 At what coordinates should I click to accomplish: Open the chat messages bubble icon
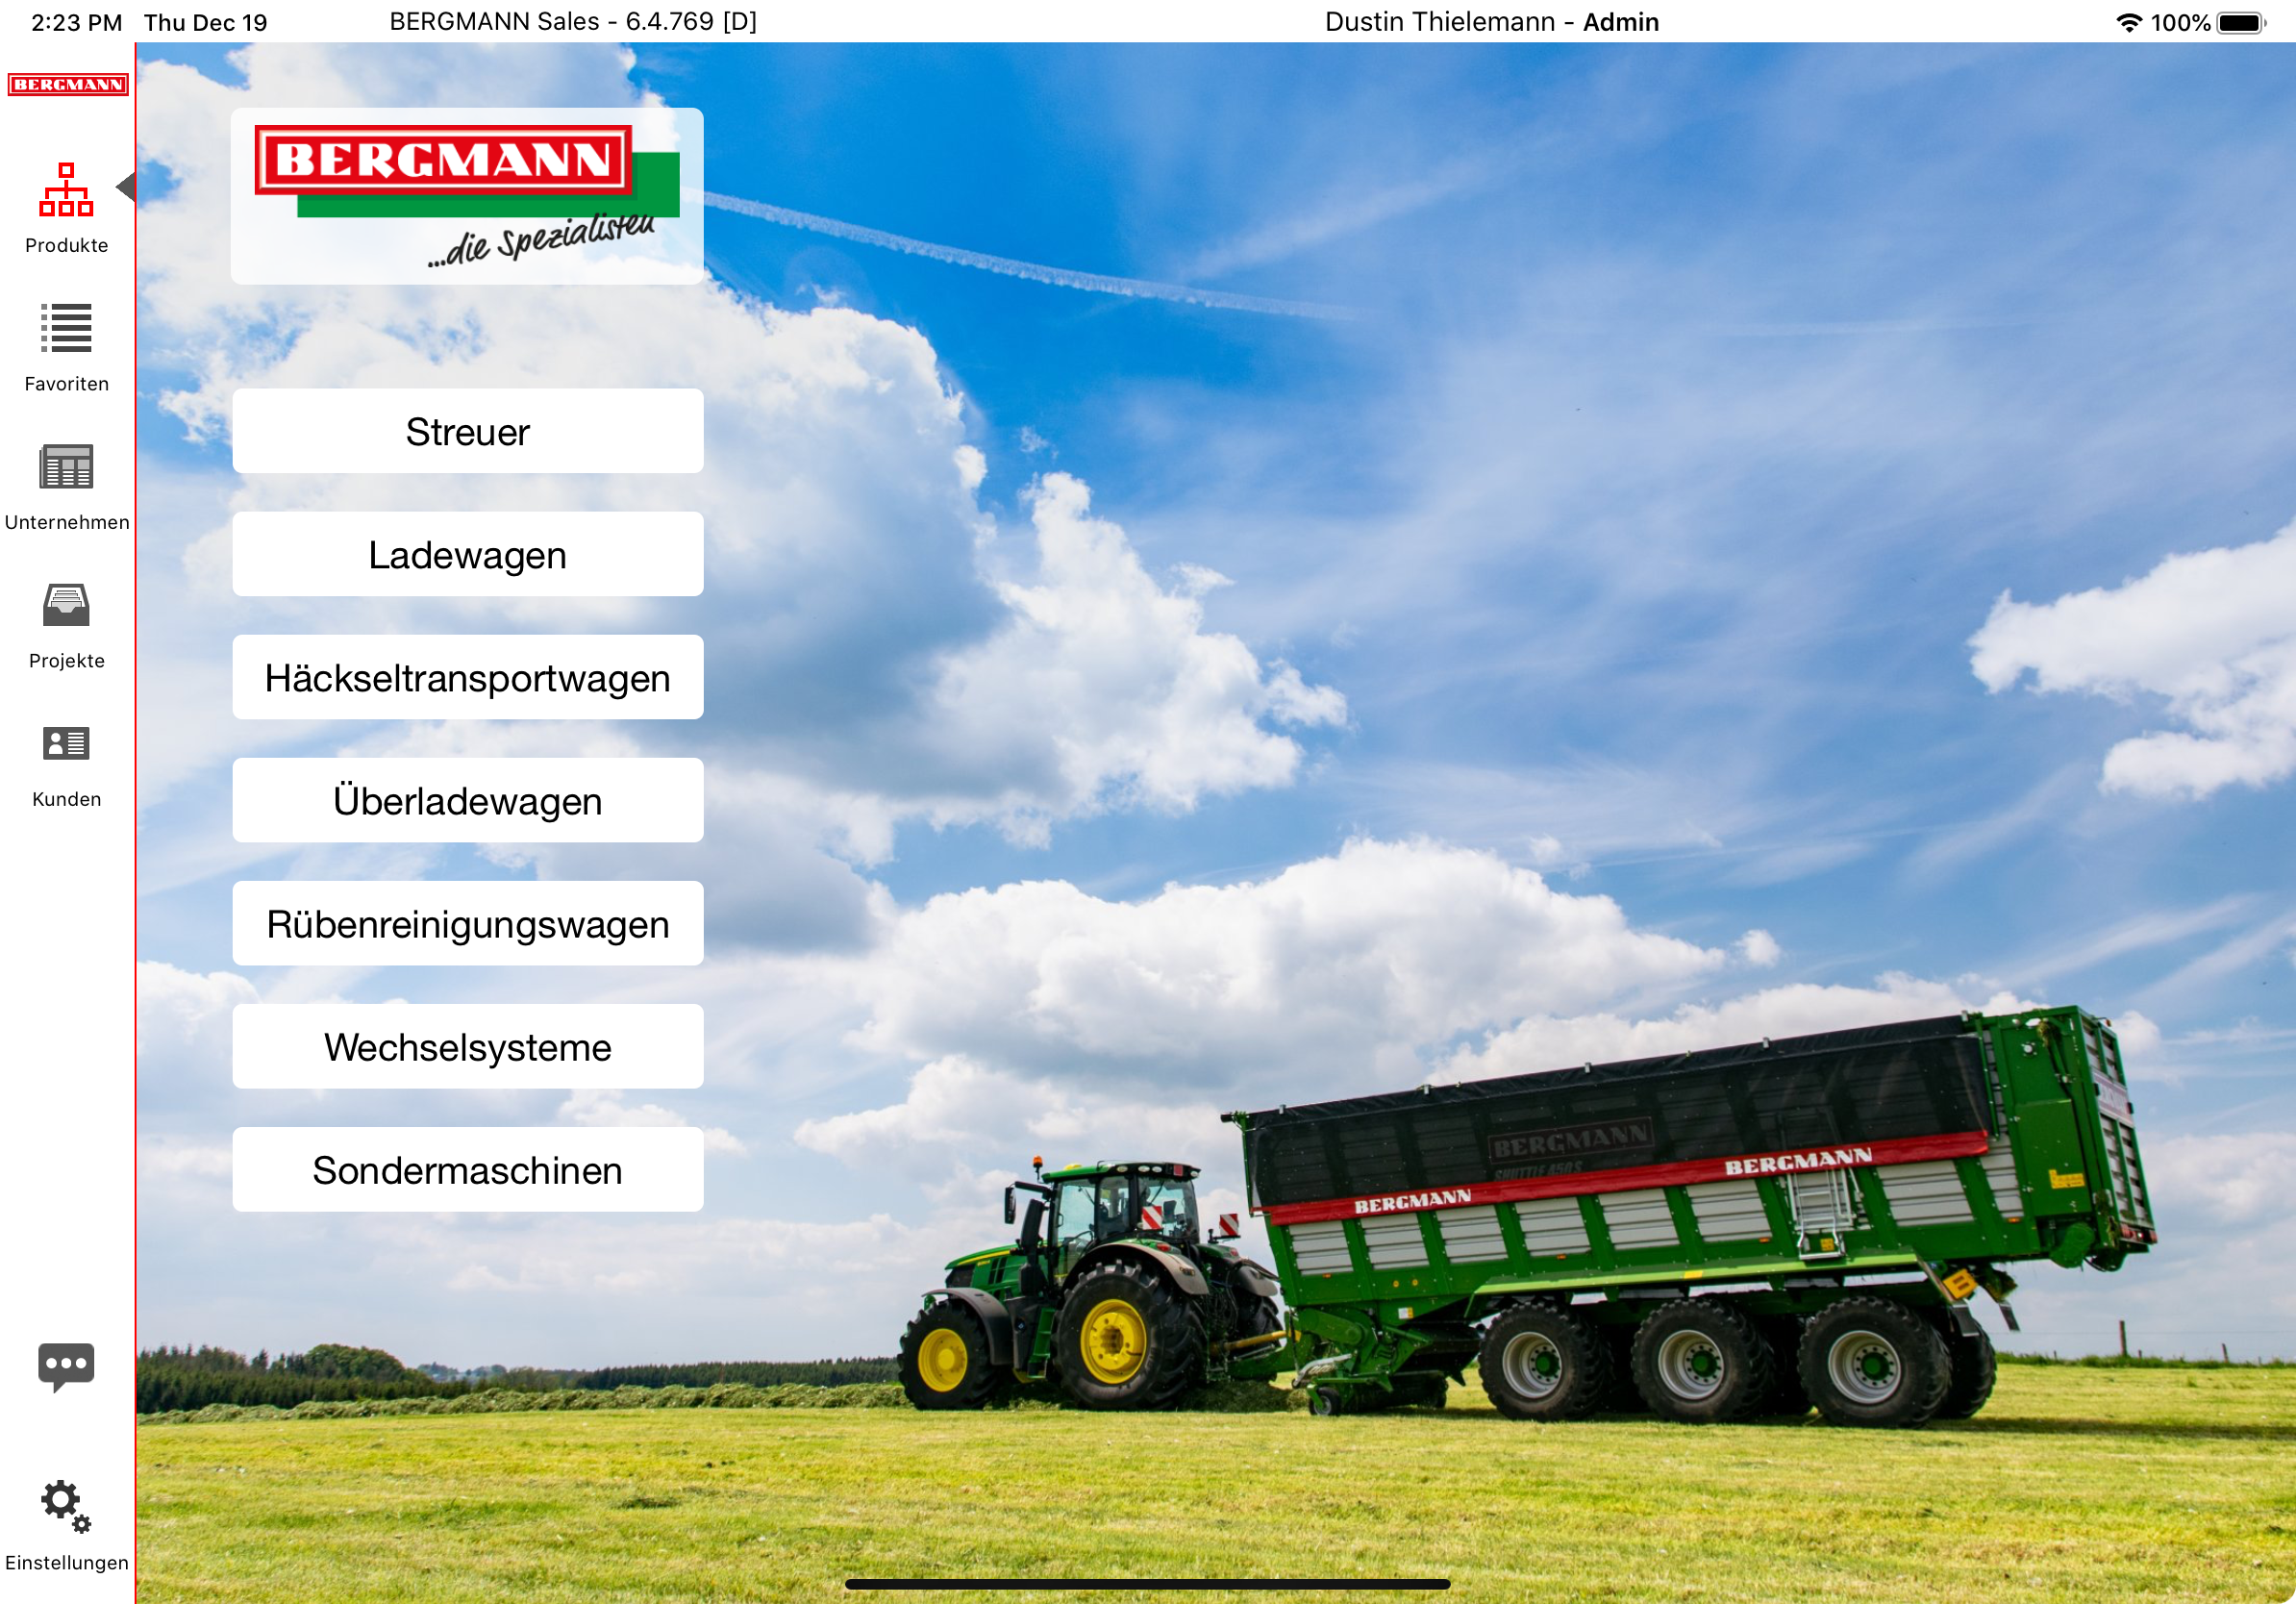(66, 1366)
